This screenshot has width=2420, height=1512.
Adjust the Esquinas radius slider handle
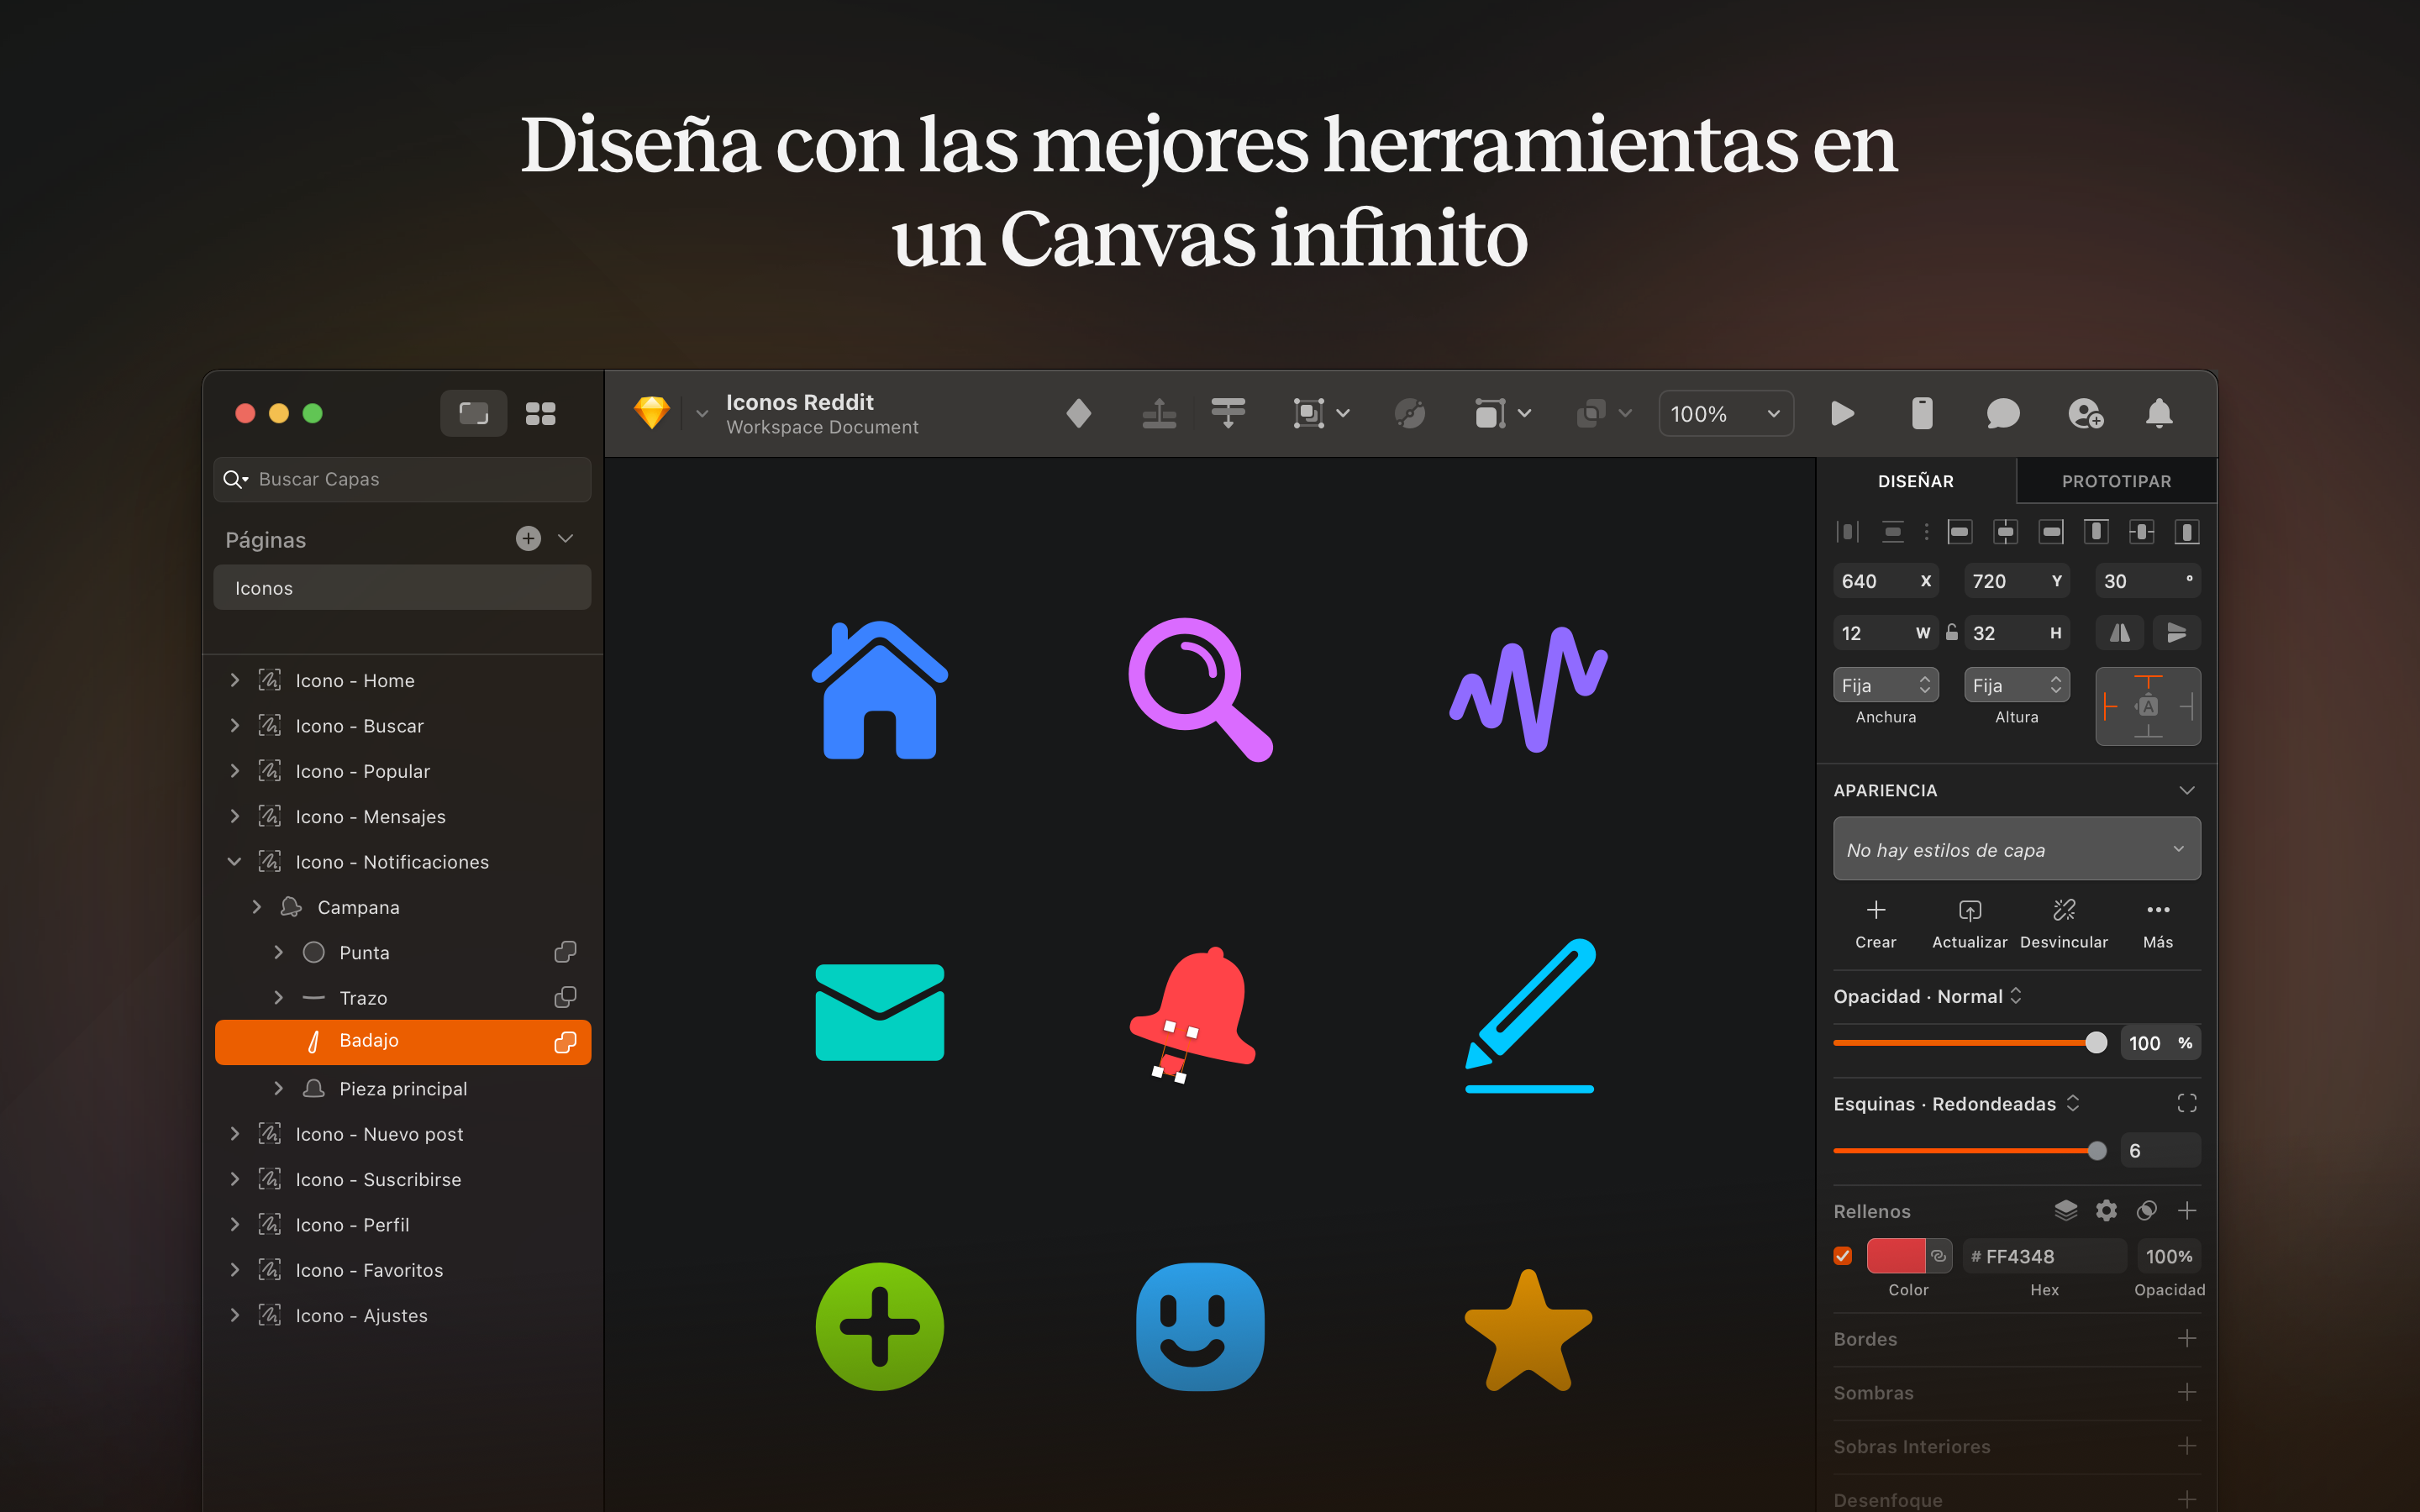tap(2096, 1150)
